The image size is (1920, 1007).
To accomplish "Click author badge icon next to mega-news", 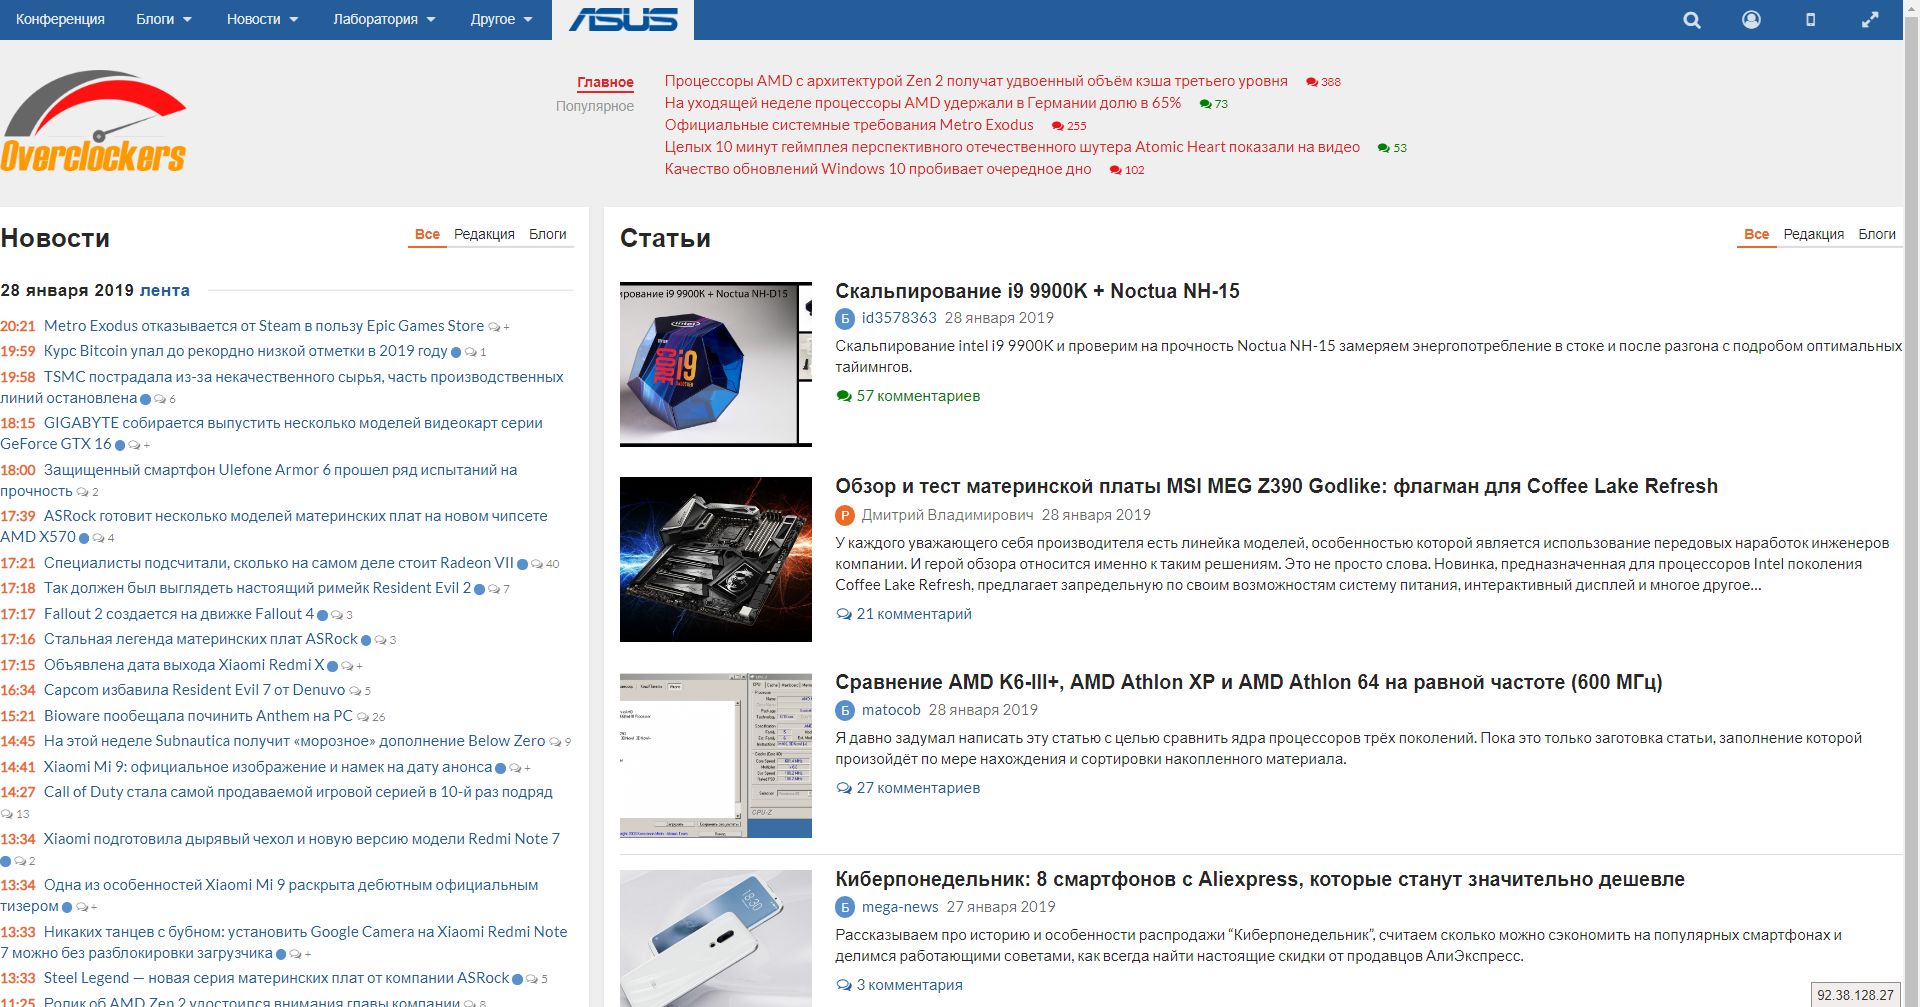I will [x=845, y=908].
